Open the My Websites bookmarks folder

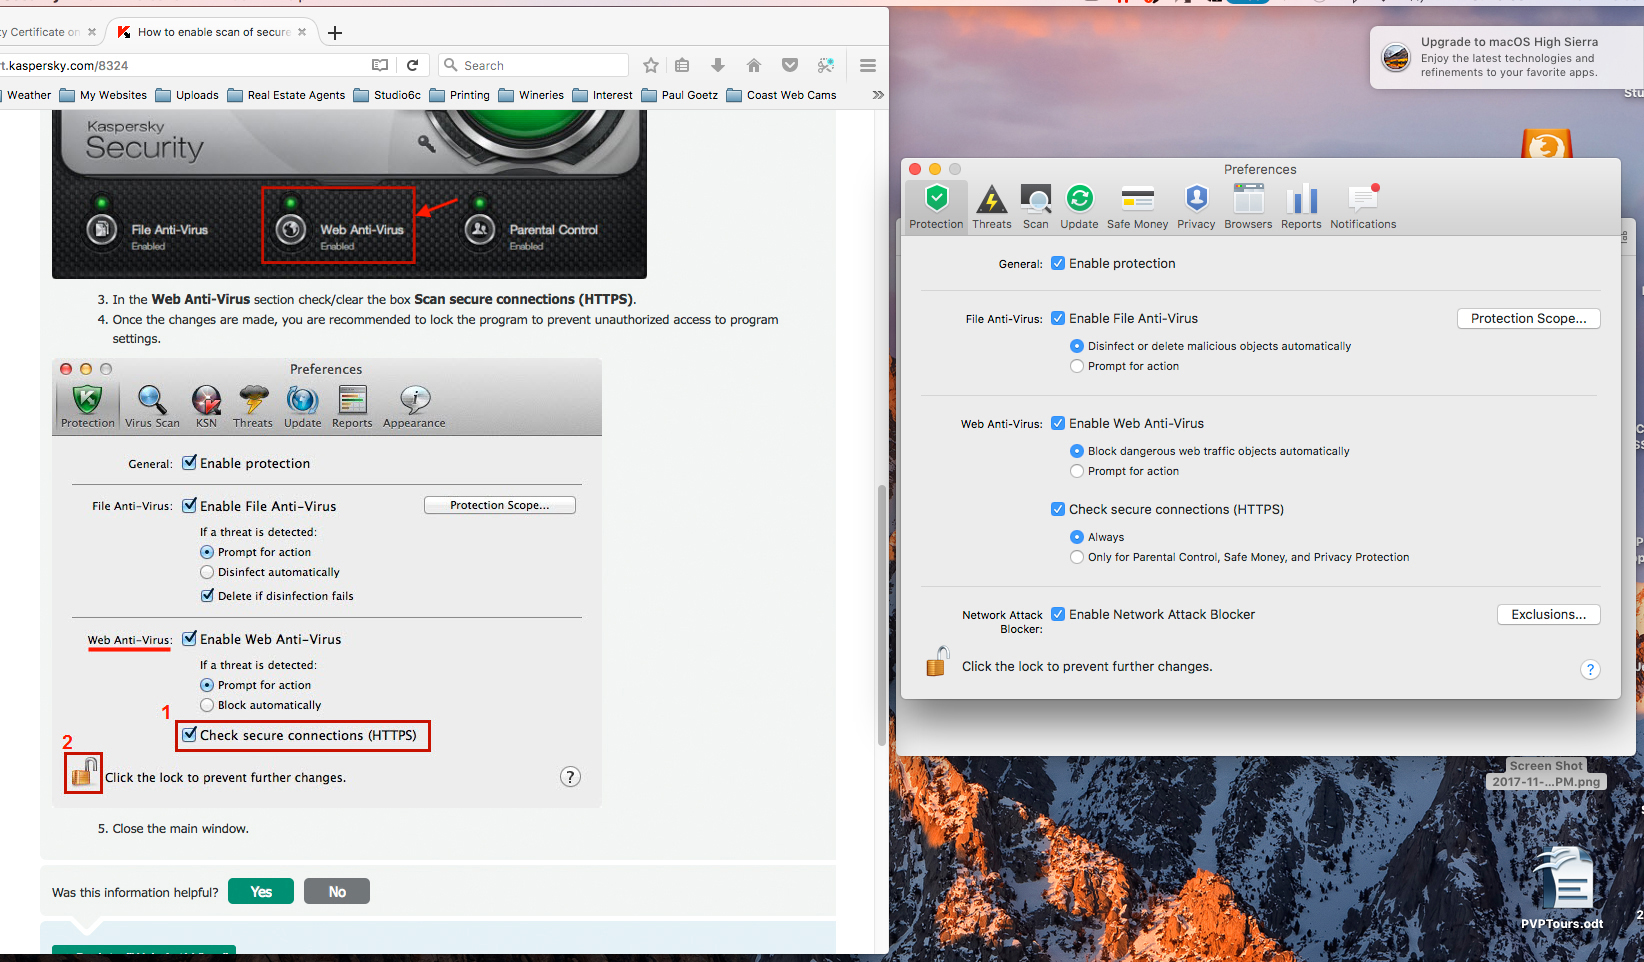103,95
